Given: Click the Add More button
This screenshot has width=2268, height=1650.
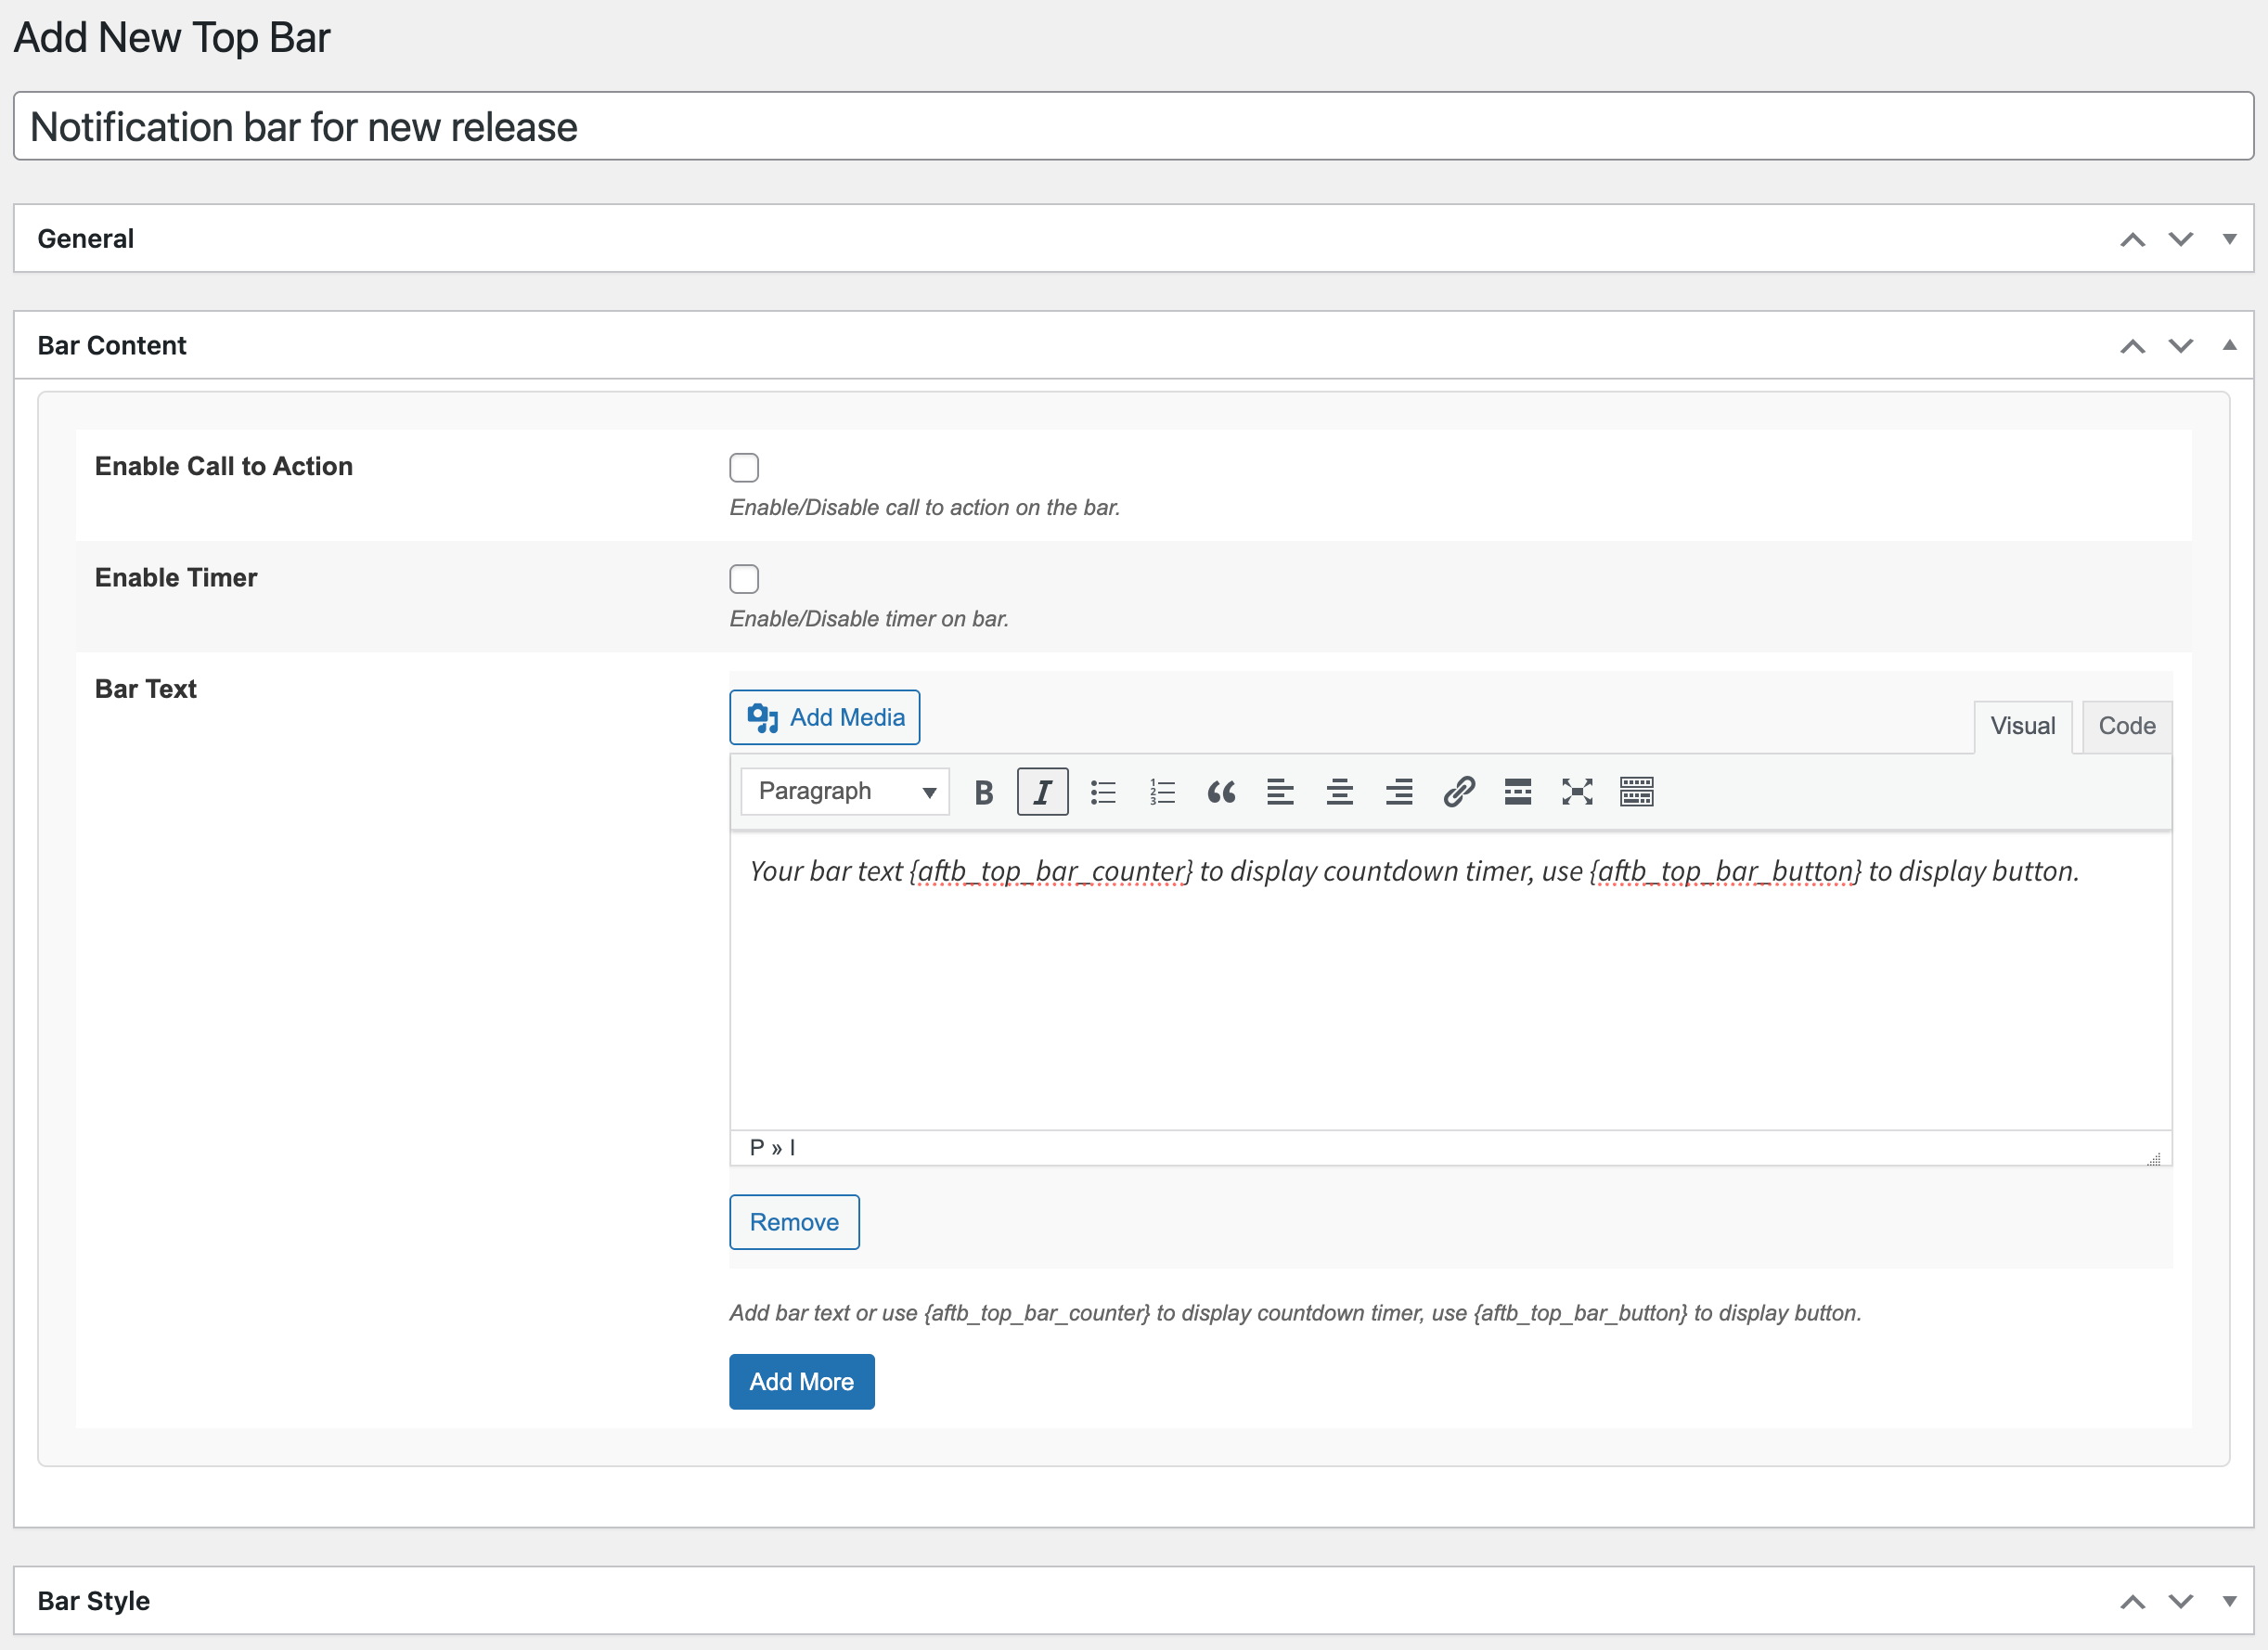Looking at the screenshot, I should coord(801,1381).
